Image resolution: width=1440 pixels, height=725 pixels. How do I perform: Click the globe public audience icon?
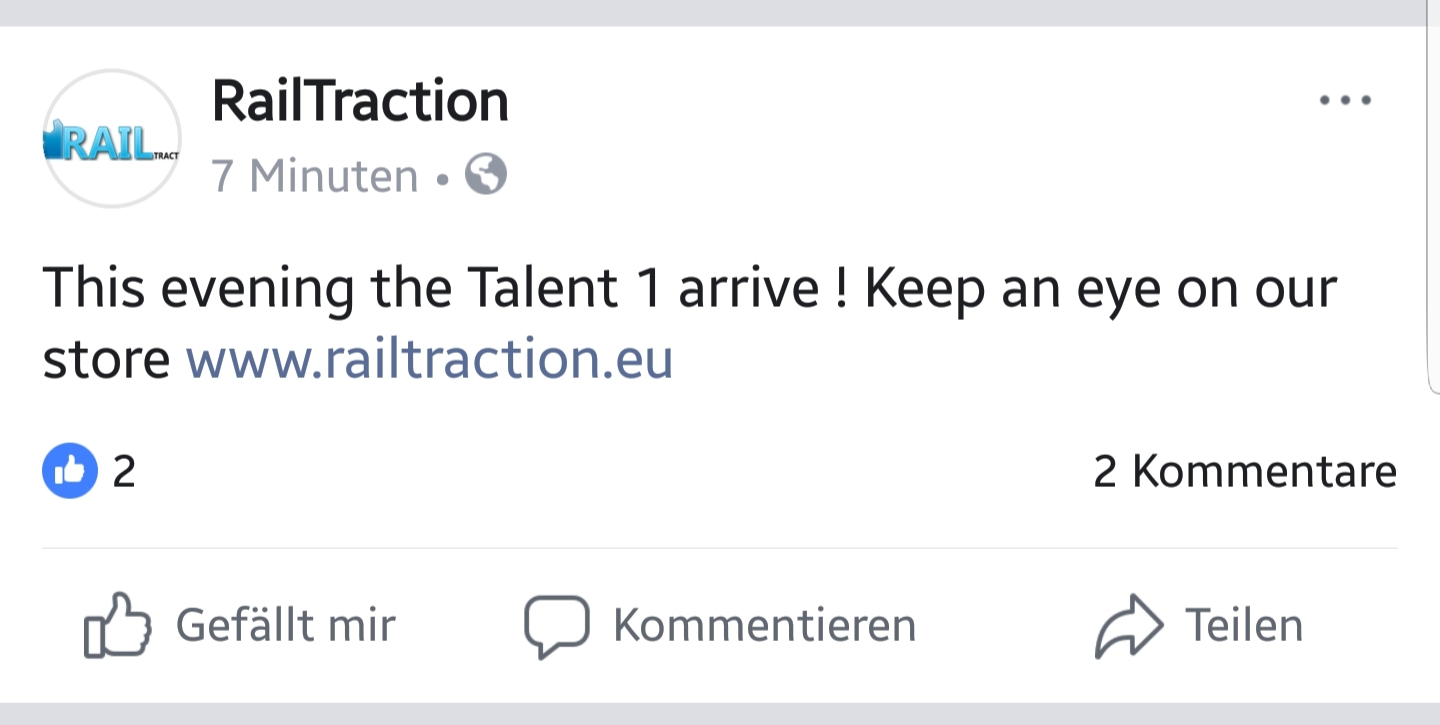486,176
